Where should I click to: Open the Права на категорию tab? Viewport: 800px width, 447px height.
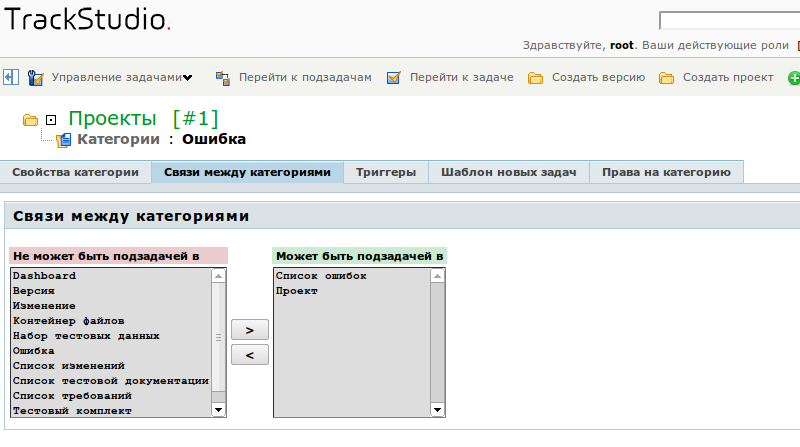(x=666, y=172)
